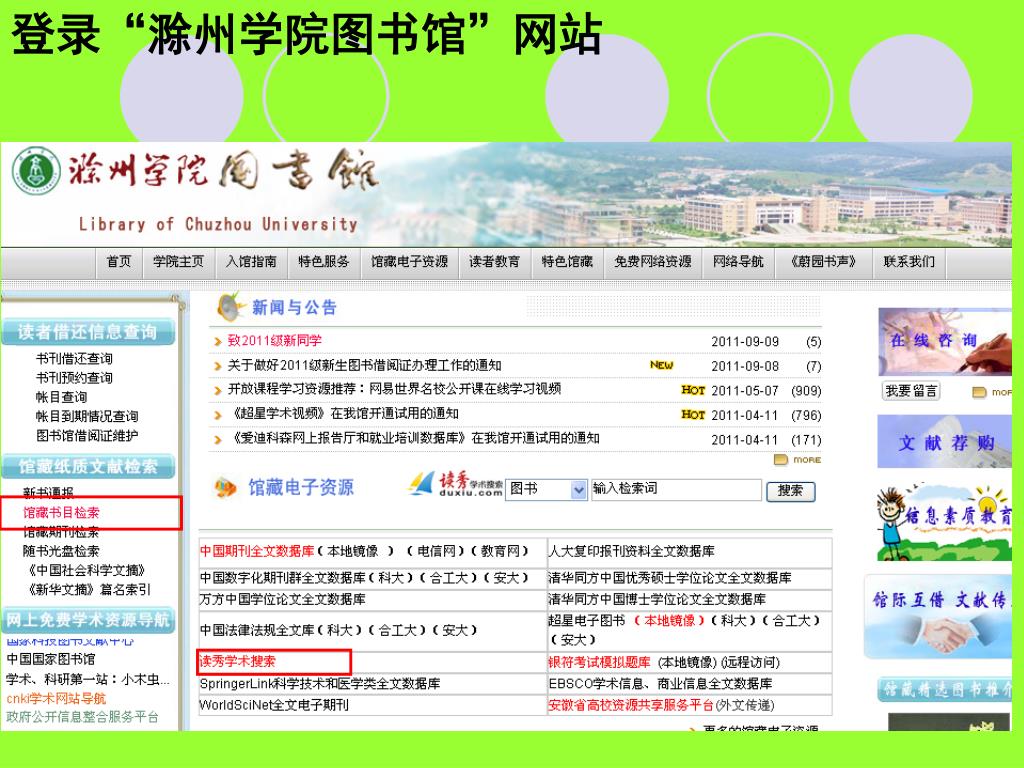The width and height of the screenshot is (1024, 768).
Task: Click the MORE icon under news list
Action: click(x=797, y=460)
